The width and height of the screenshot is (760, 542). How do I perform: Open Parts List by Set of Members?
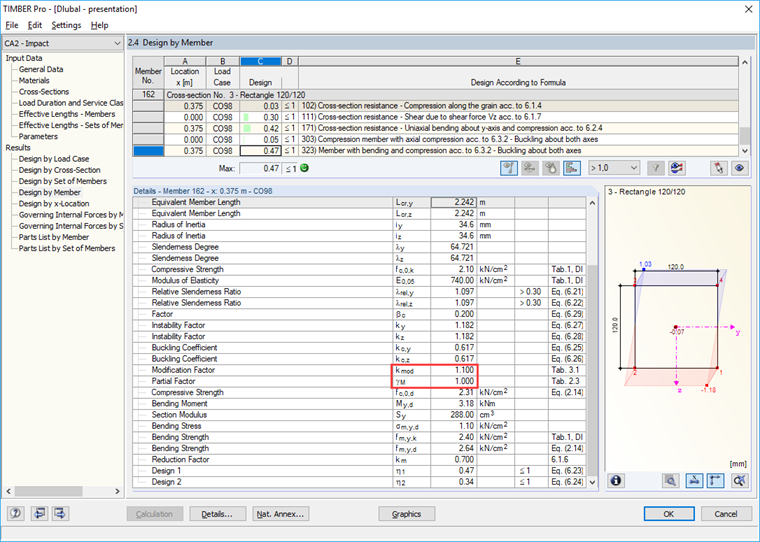point(67,248)
